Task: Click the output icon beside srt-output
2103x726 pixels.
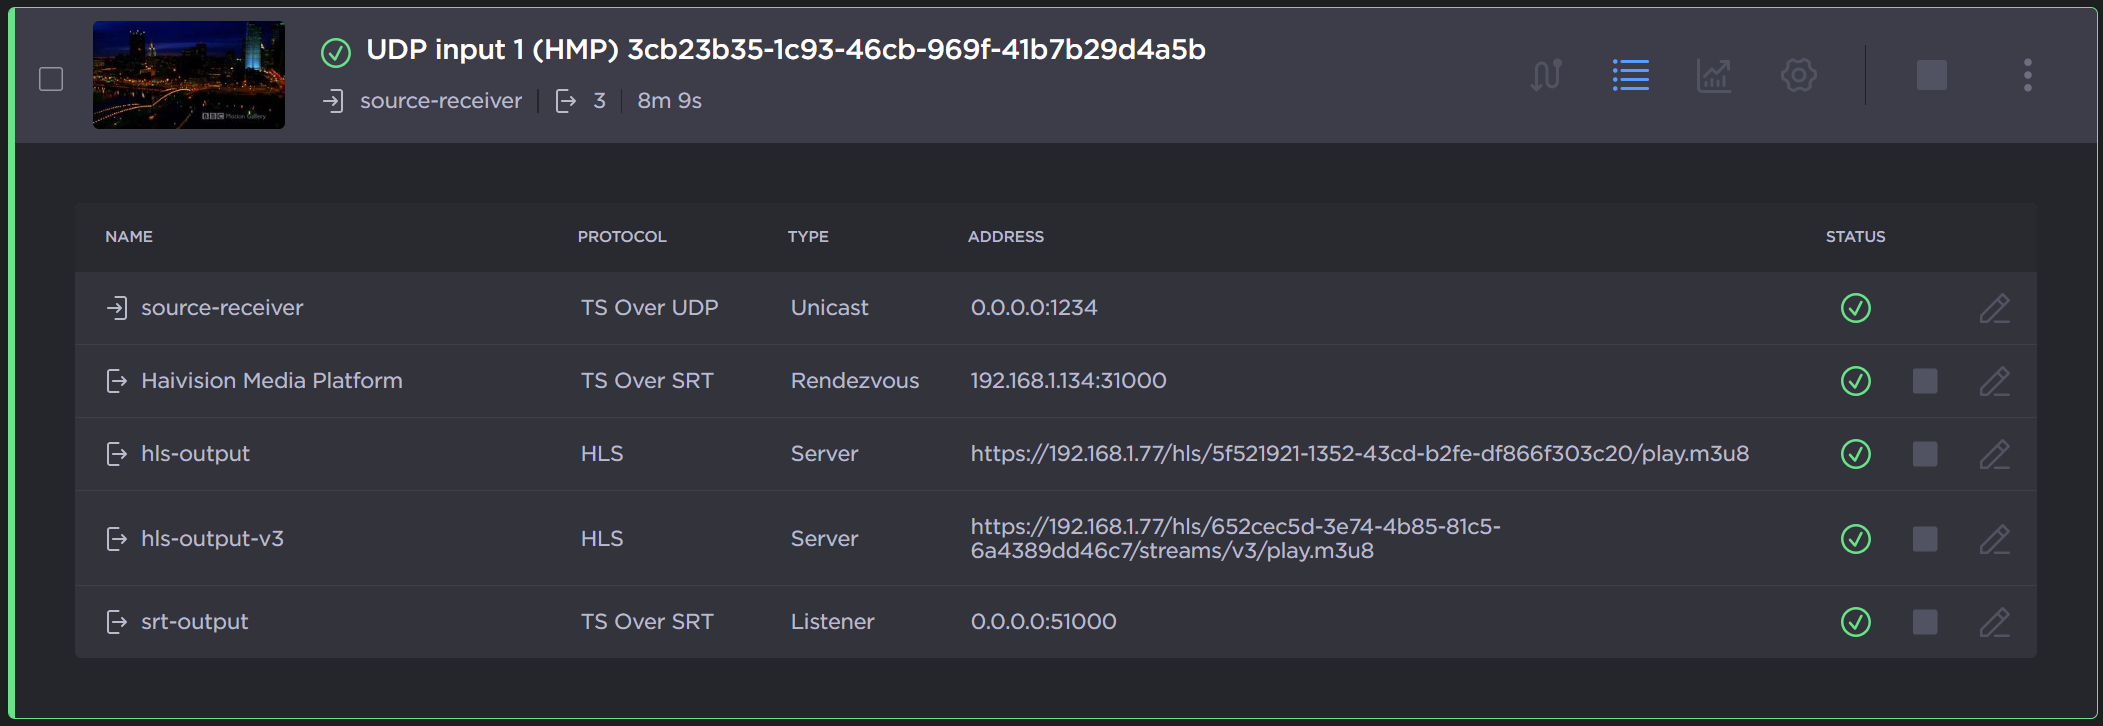Action: [118, 621]
